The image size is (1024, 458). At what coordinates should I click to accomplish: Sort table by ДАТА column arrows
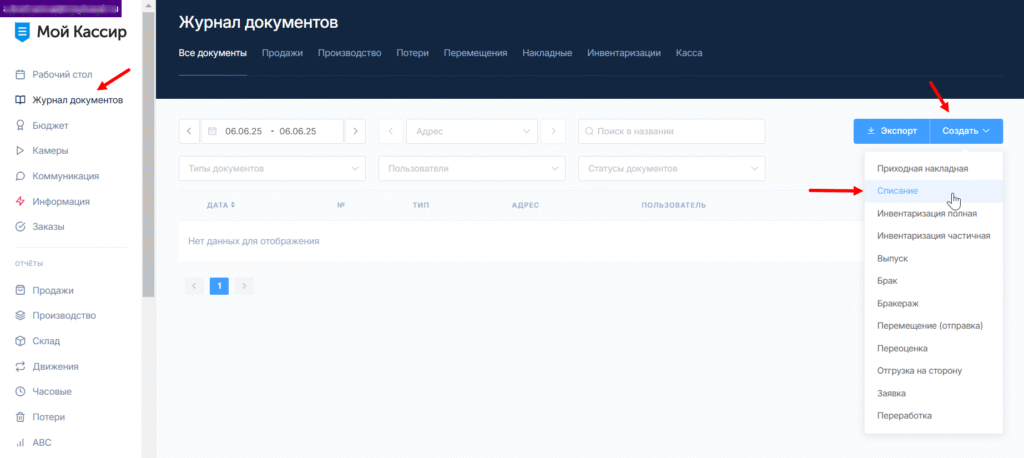232,205
